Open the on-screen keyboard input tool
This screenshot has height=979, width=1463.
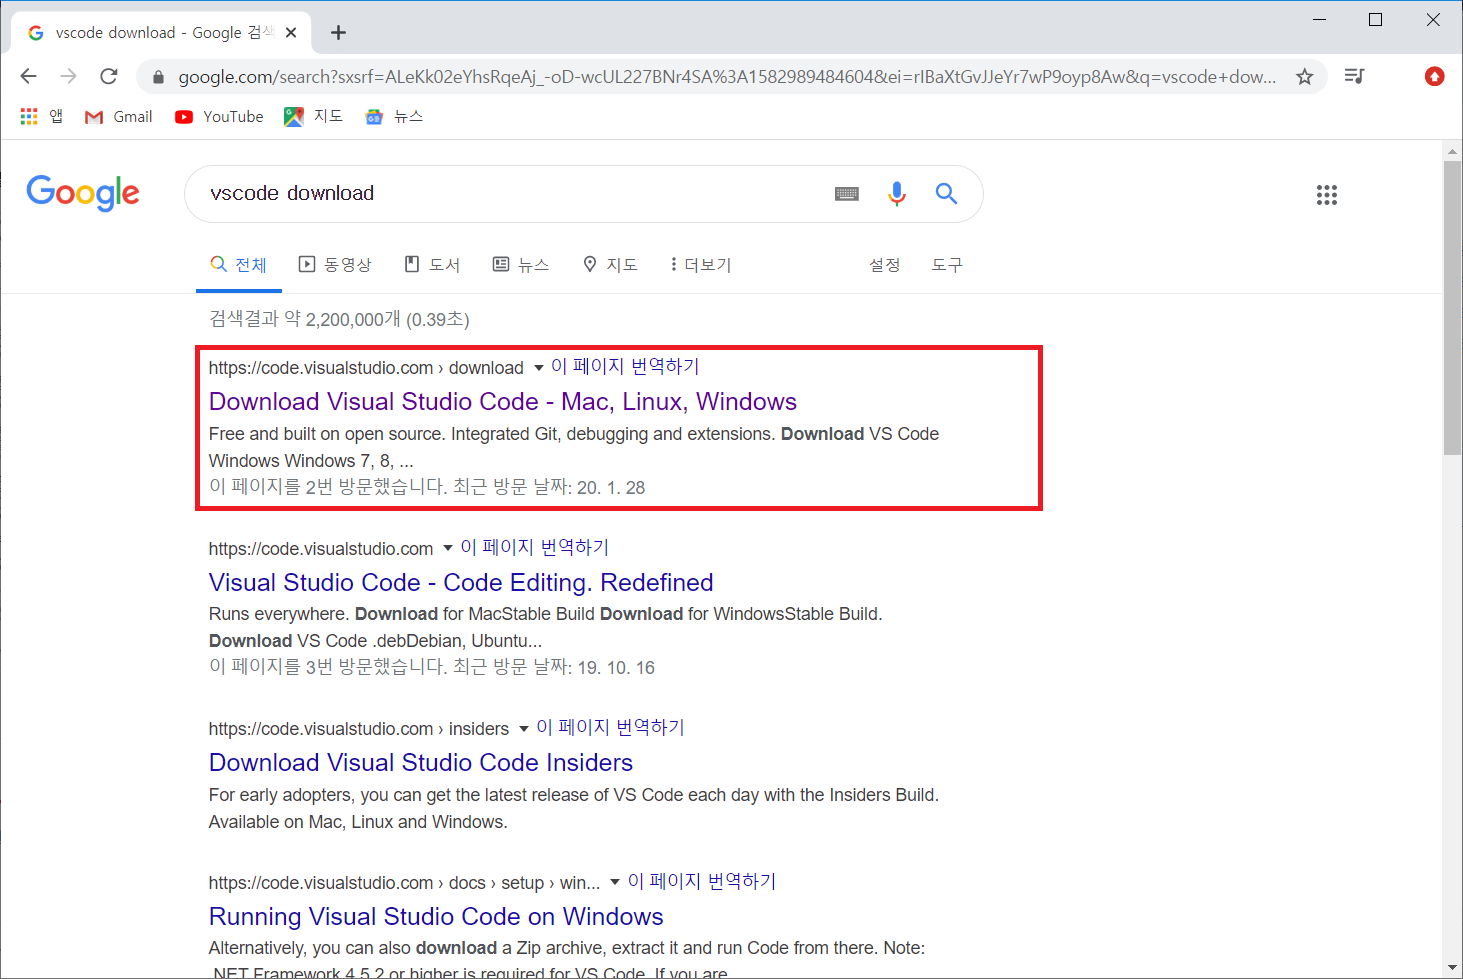[847, 194]
